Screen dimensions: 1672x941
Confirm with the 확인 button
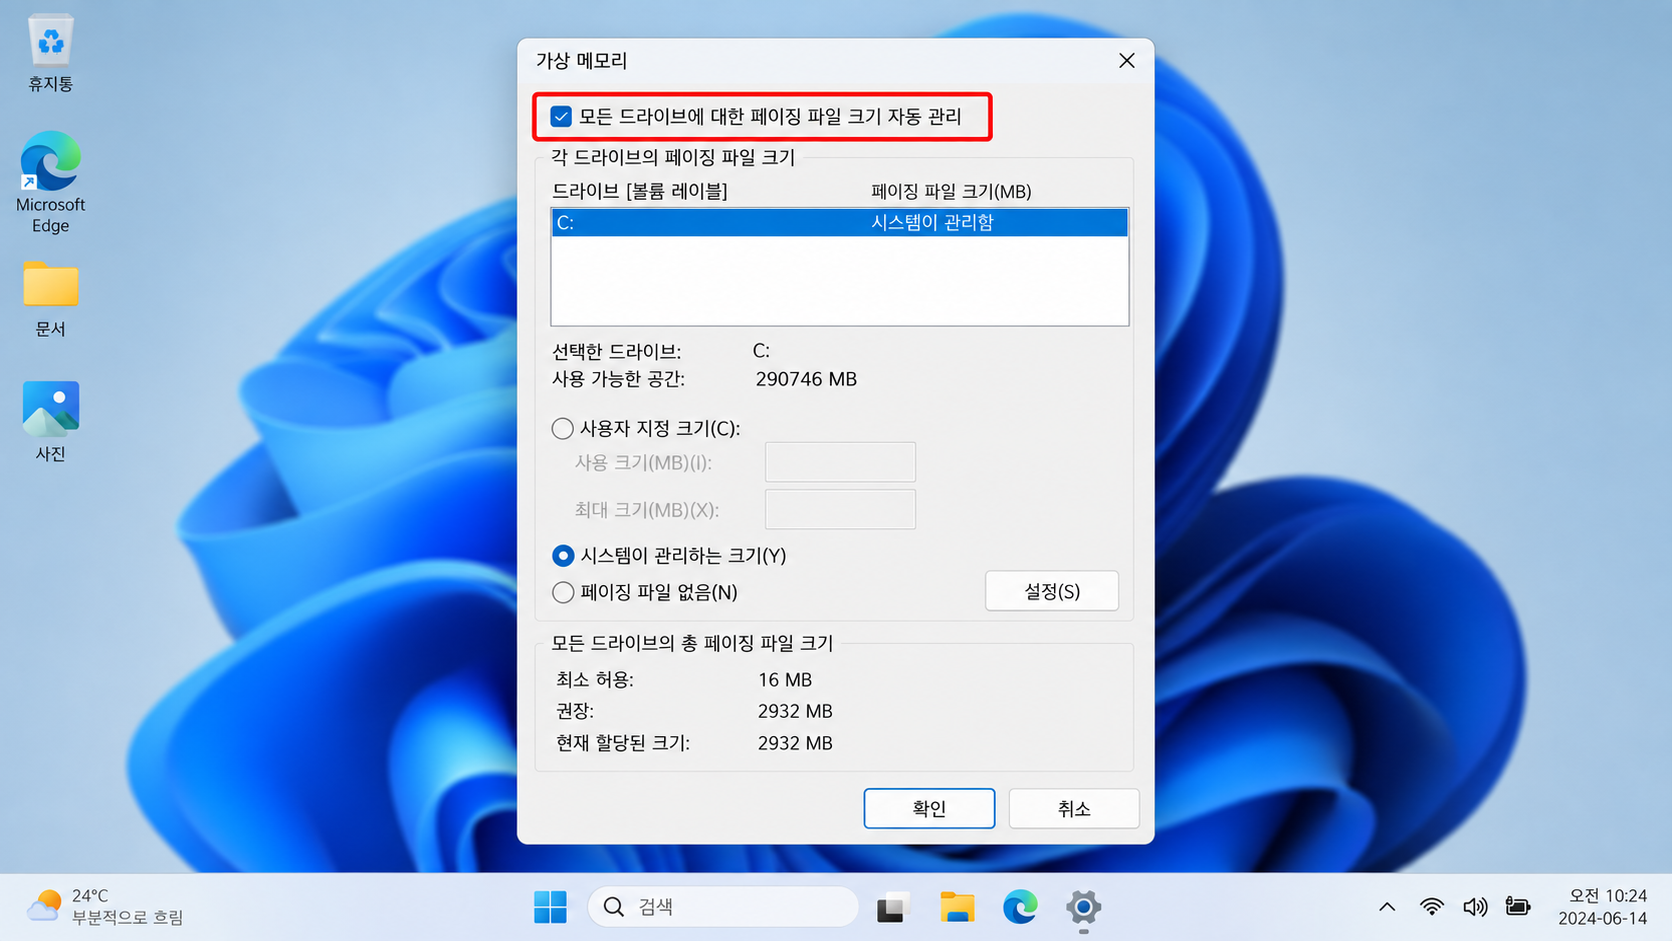(x=929, y=808)
